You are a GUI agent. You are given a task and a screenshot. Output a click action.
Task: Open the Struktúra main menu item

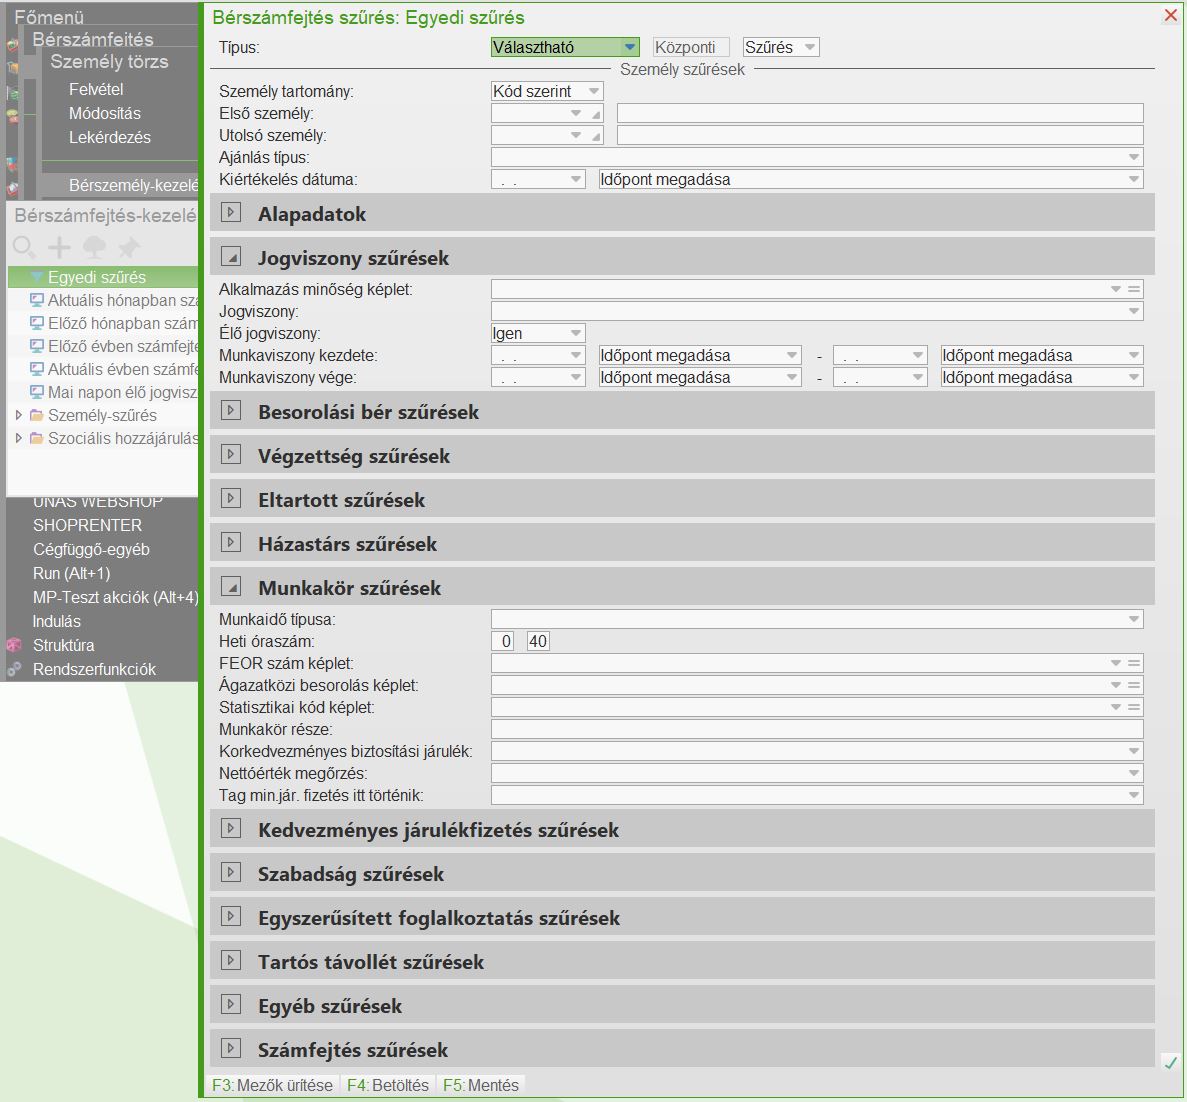63,645
